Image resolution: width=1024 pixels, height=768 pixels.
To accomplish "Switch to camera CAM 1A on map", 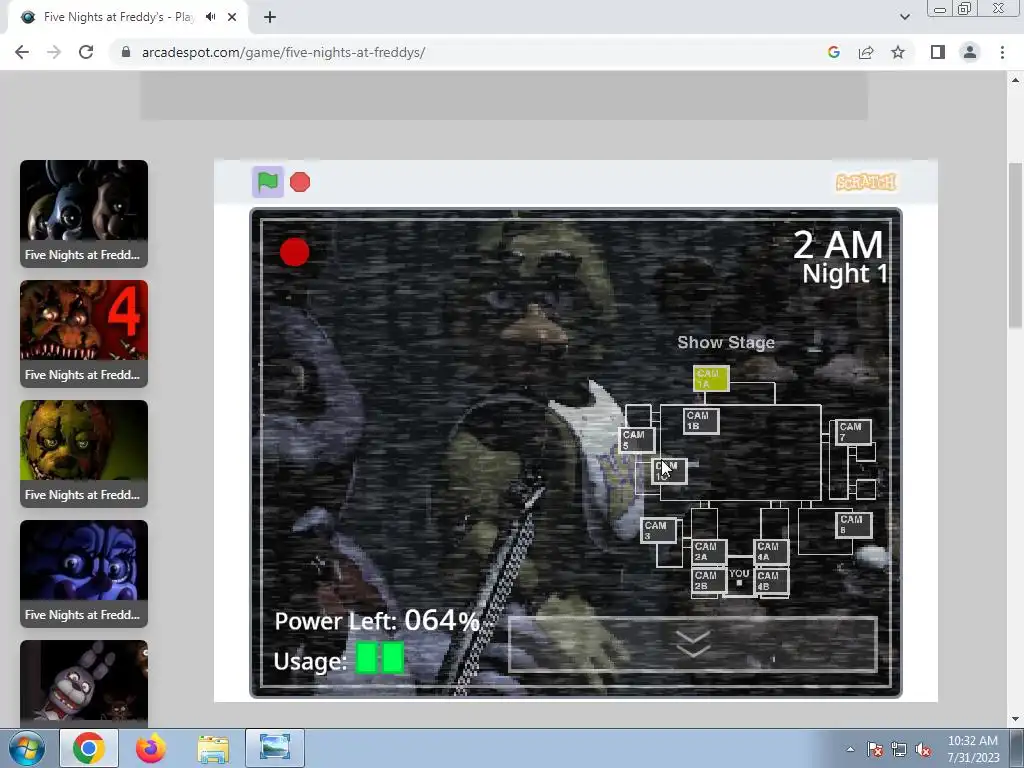I will click(x=711, y=378).
